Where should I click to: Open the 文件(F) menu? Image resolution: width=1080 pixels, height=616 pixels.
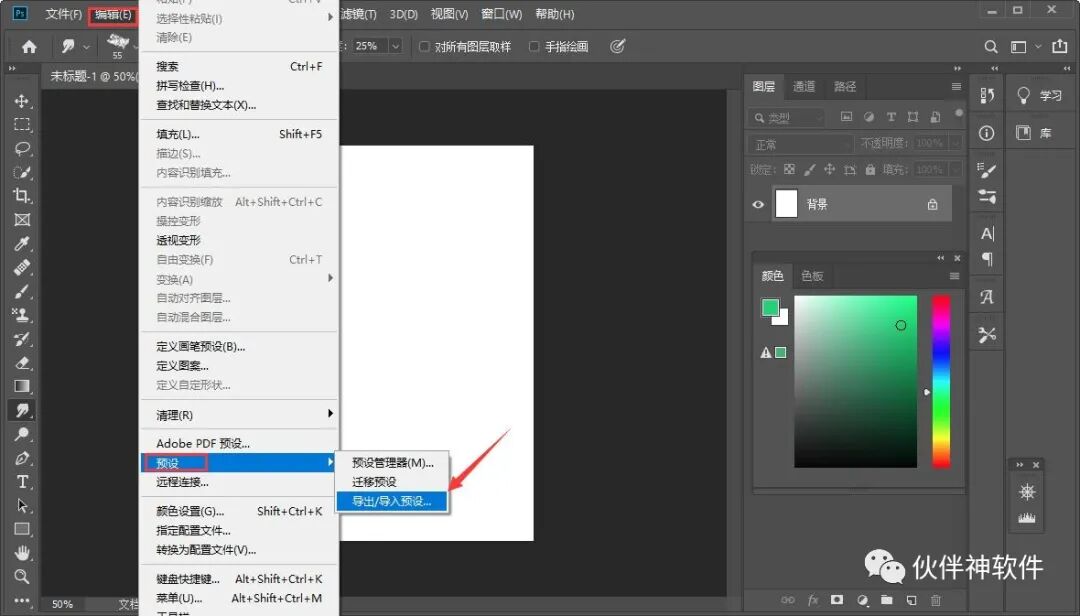click(63, 14)
